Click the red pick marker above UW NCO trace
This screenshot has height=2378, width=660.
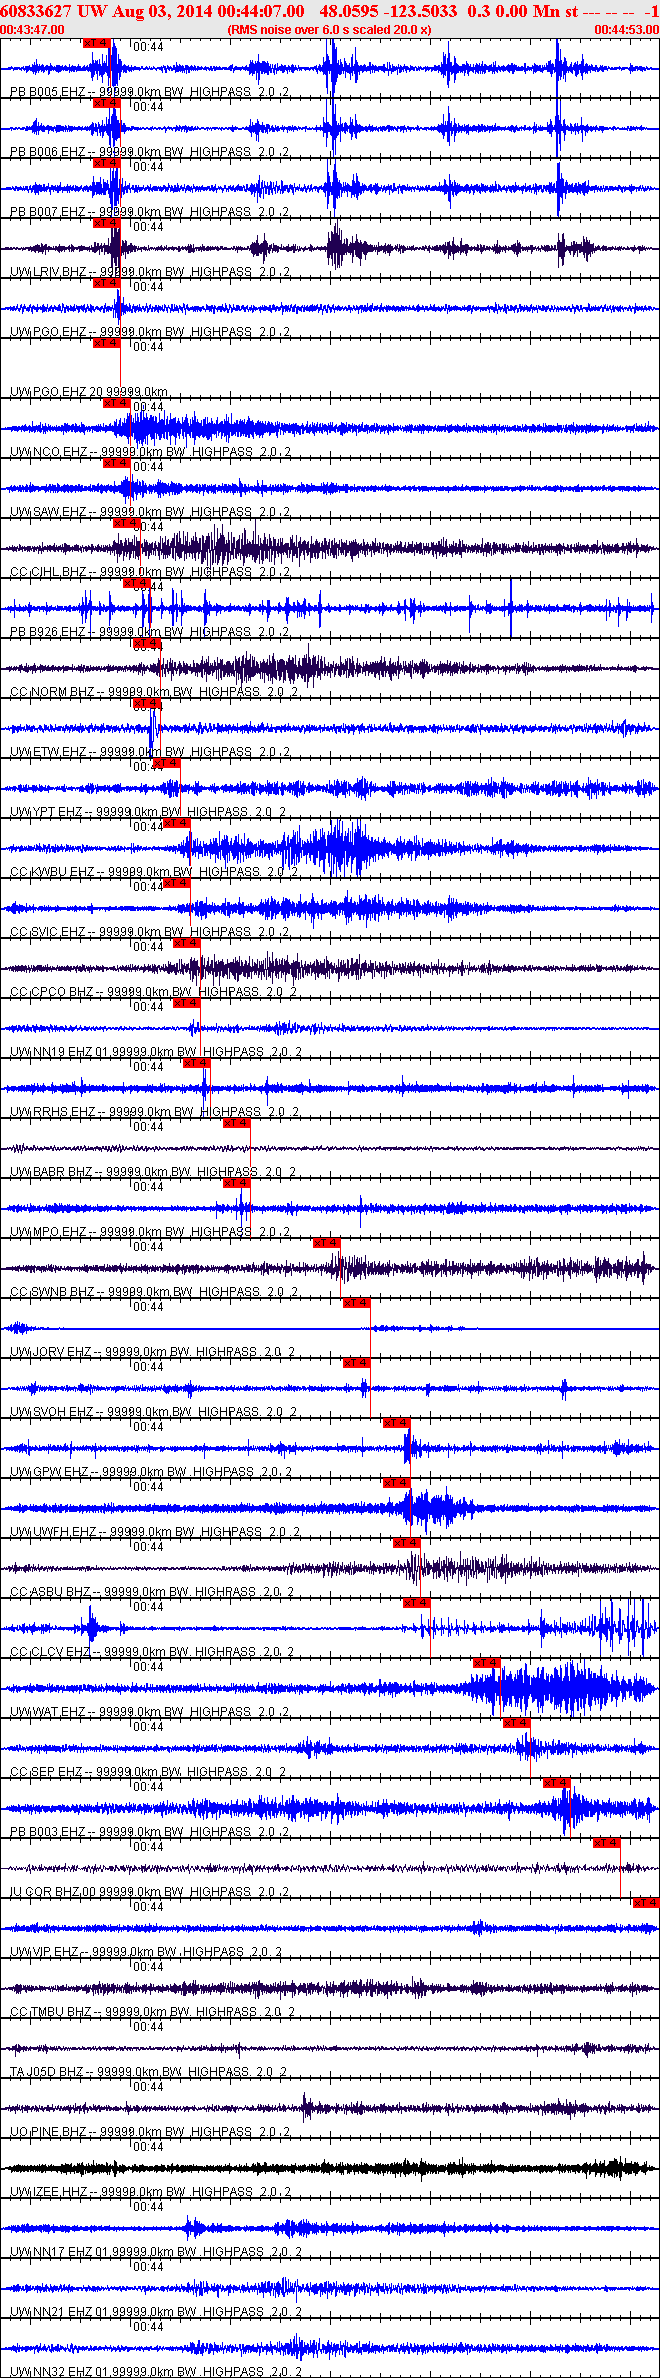(x=117, y=403)
